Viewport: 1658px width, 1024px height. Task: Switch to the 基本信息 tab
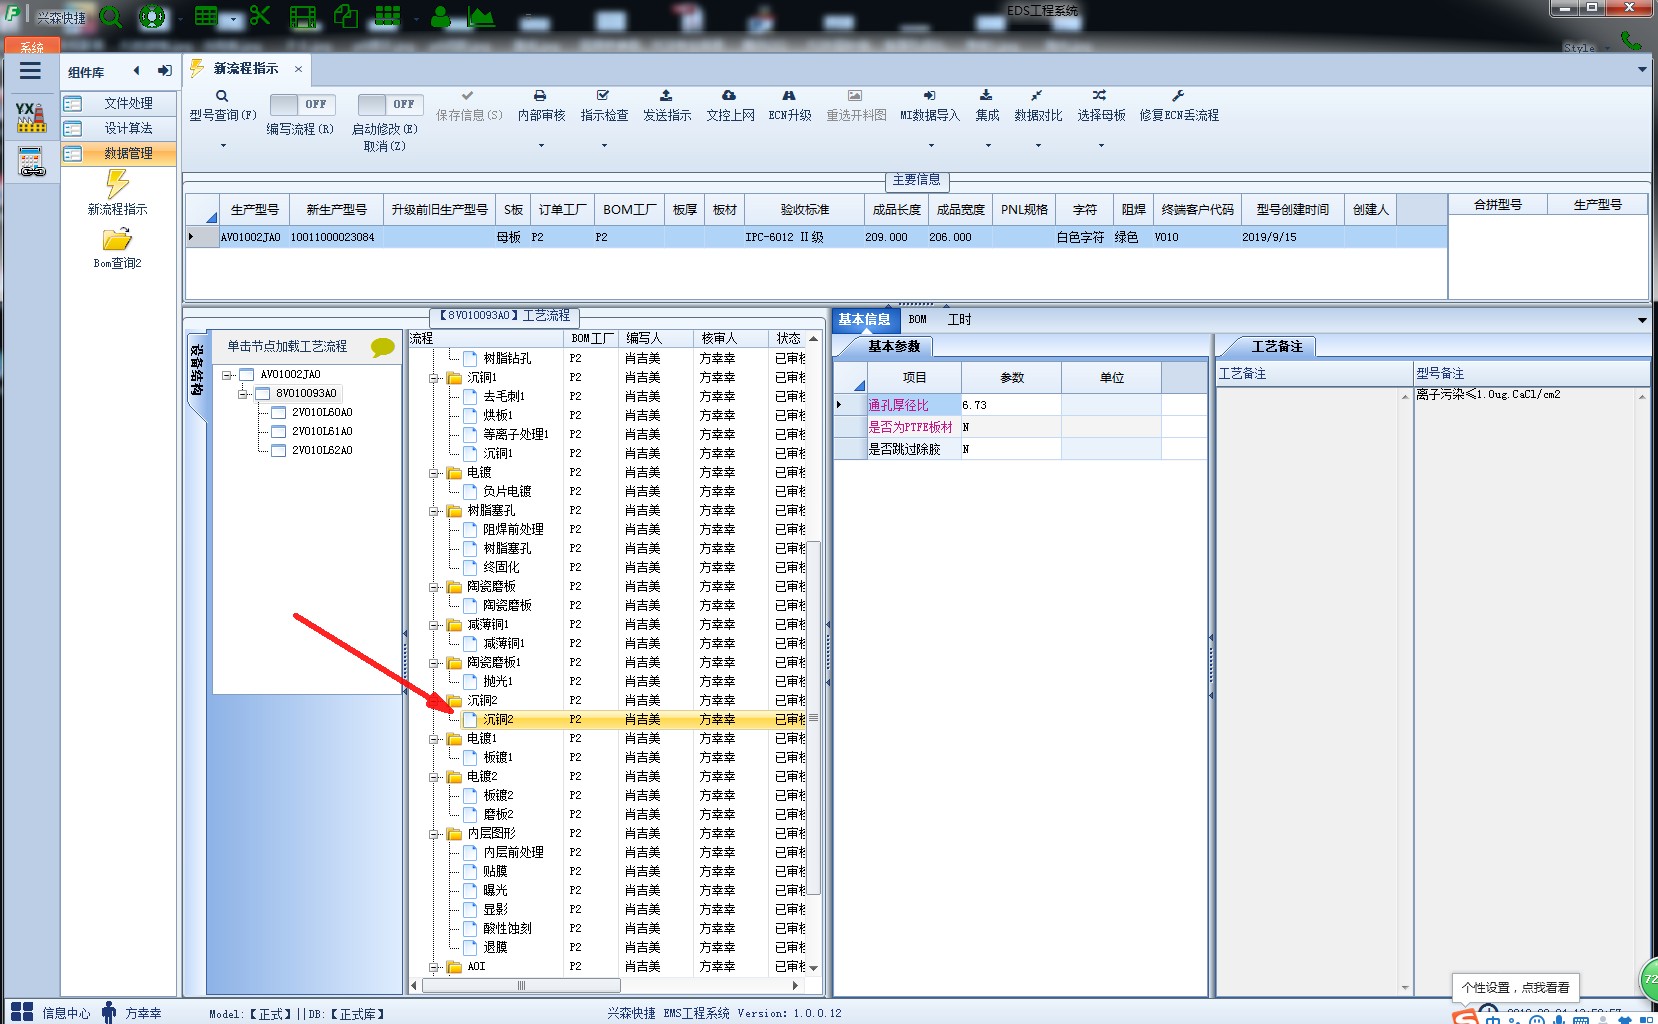click(x=864, y=320)
